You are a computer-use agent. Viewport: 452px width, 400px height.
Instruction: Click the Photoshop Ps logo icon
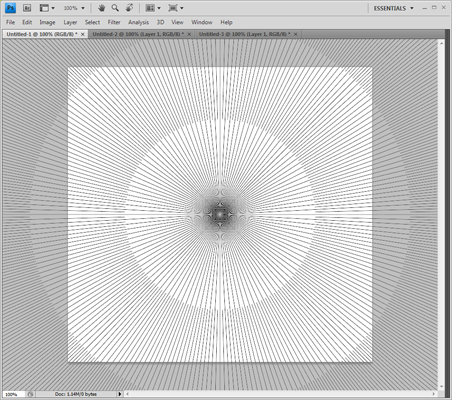[x=11, y=8]
